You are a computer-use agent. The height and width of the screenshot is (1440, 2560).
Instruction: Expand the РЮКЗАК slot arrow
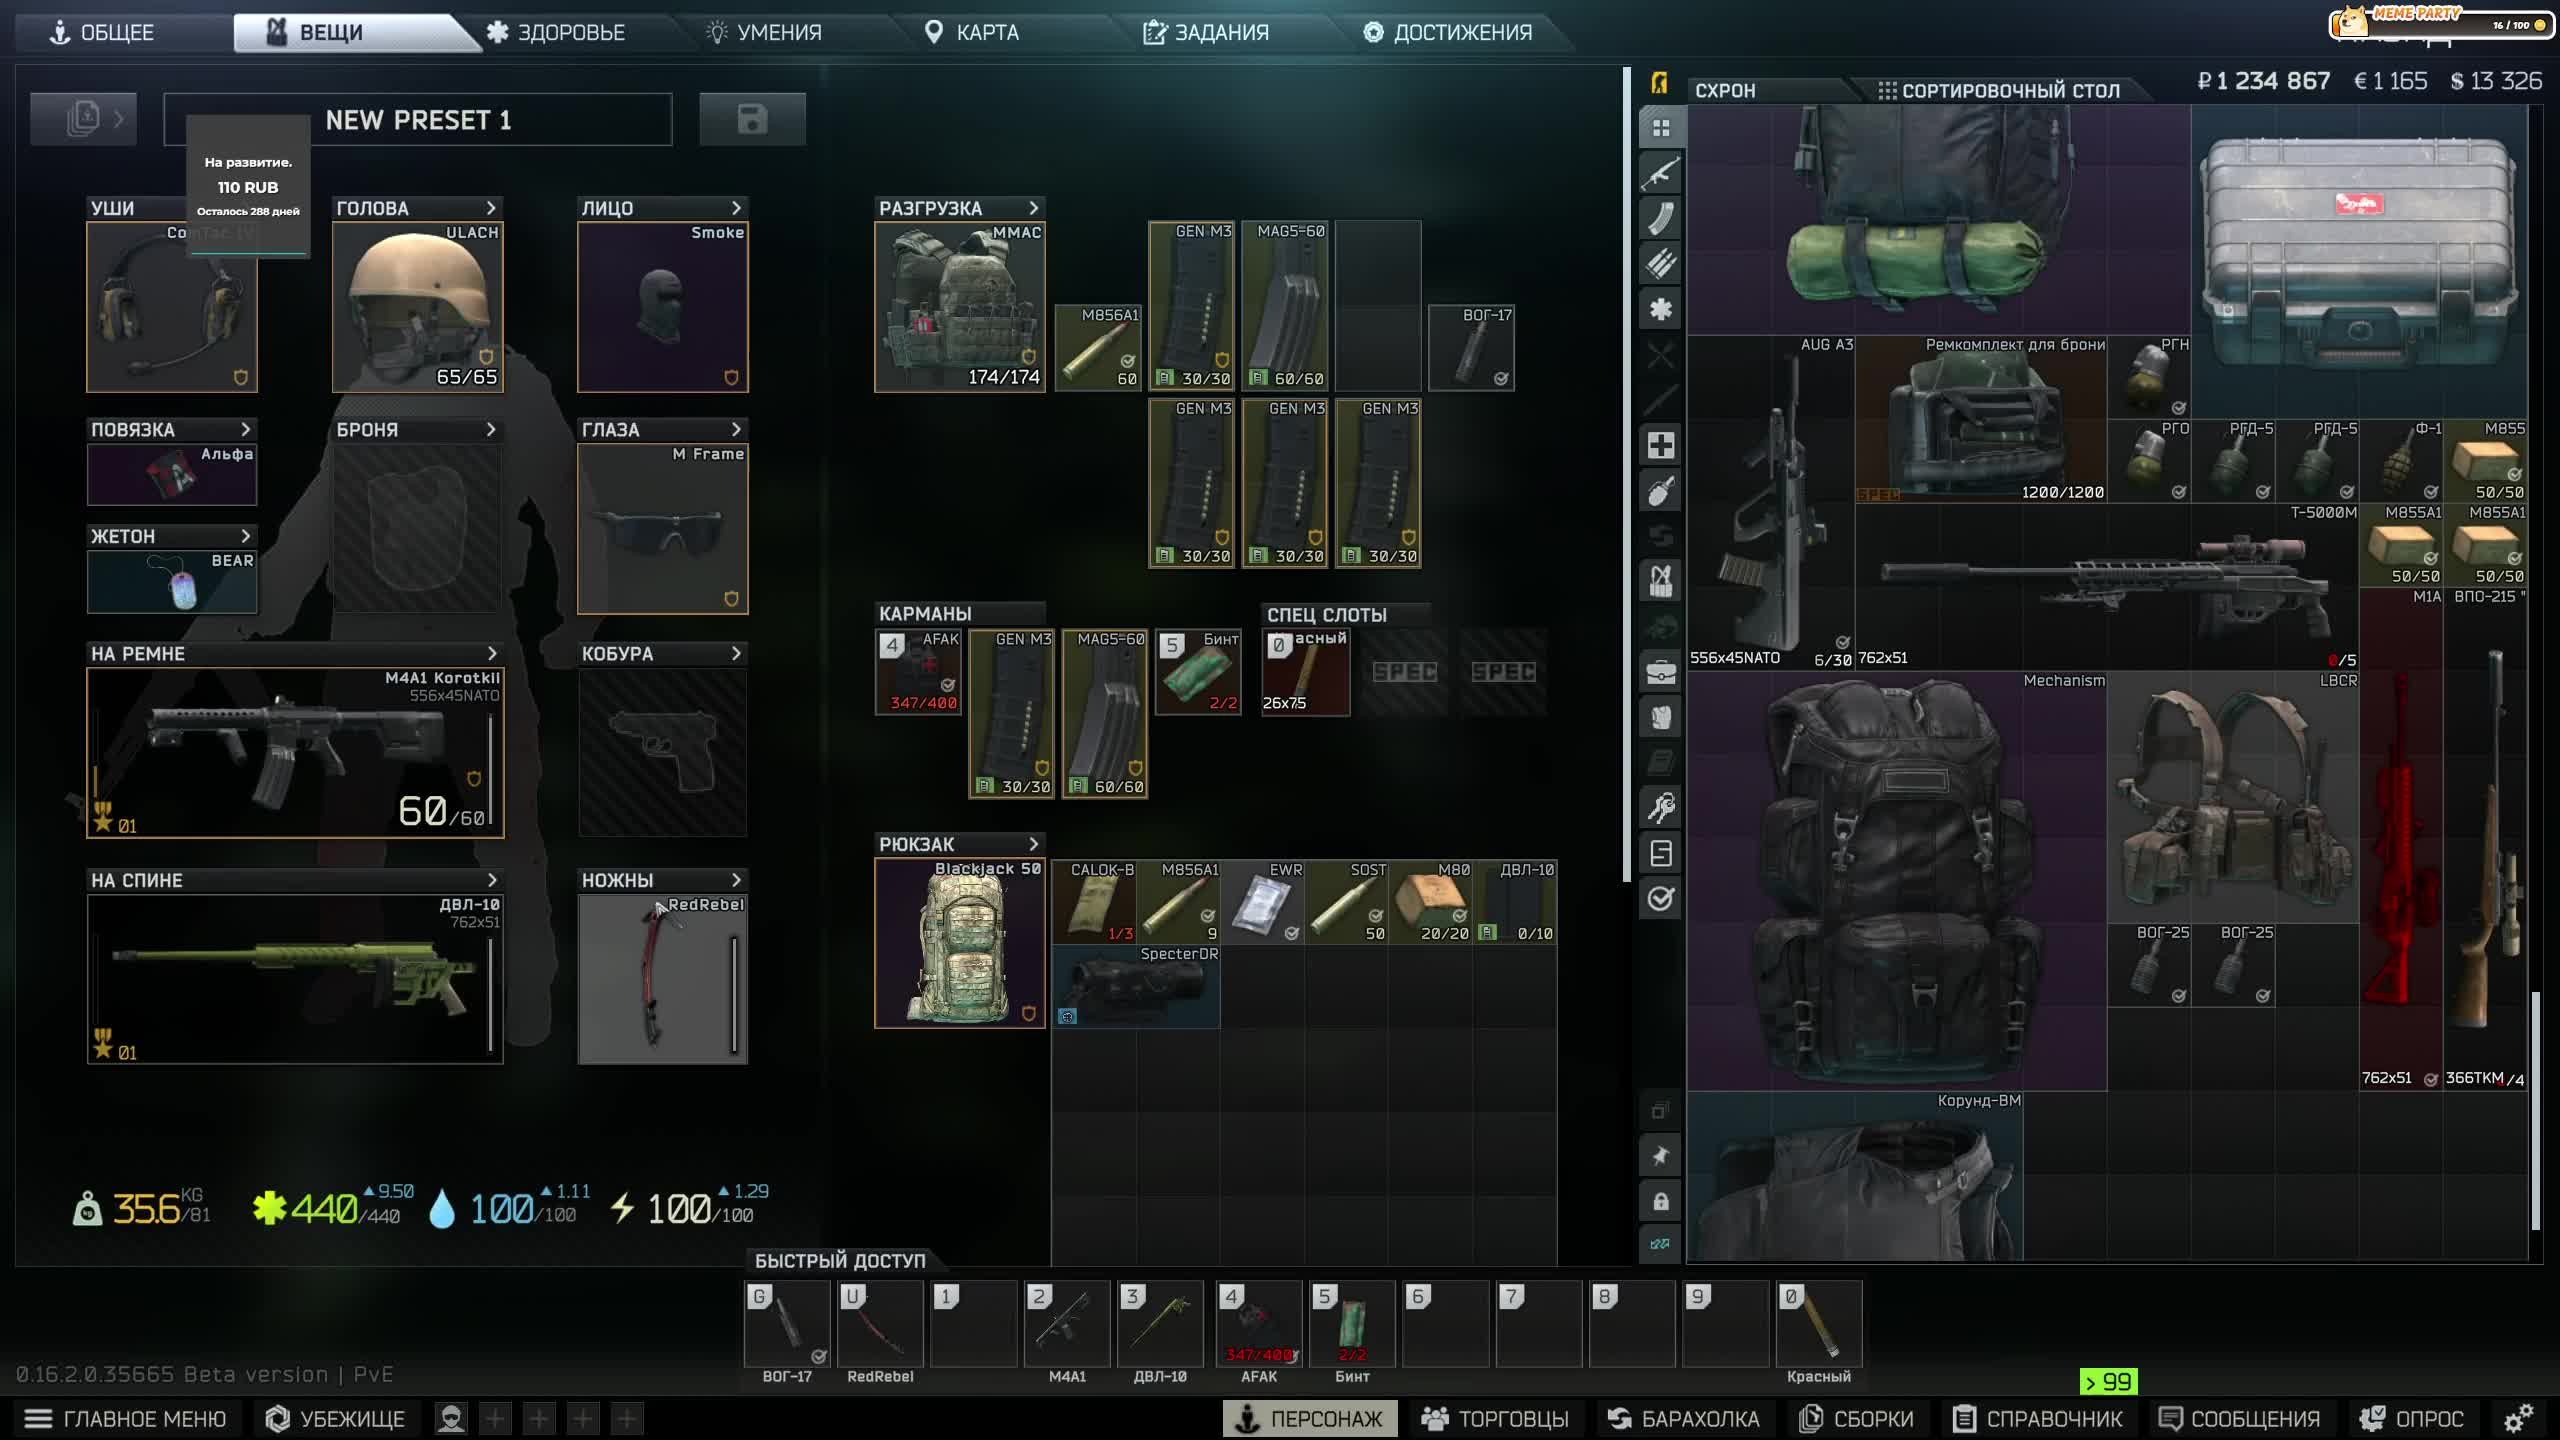[x=1034, y=844]
